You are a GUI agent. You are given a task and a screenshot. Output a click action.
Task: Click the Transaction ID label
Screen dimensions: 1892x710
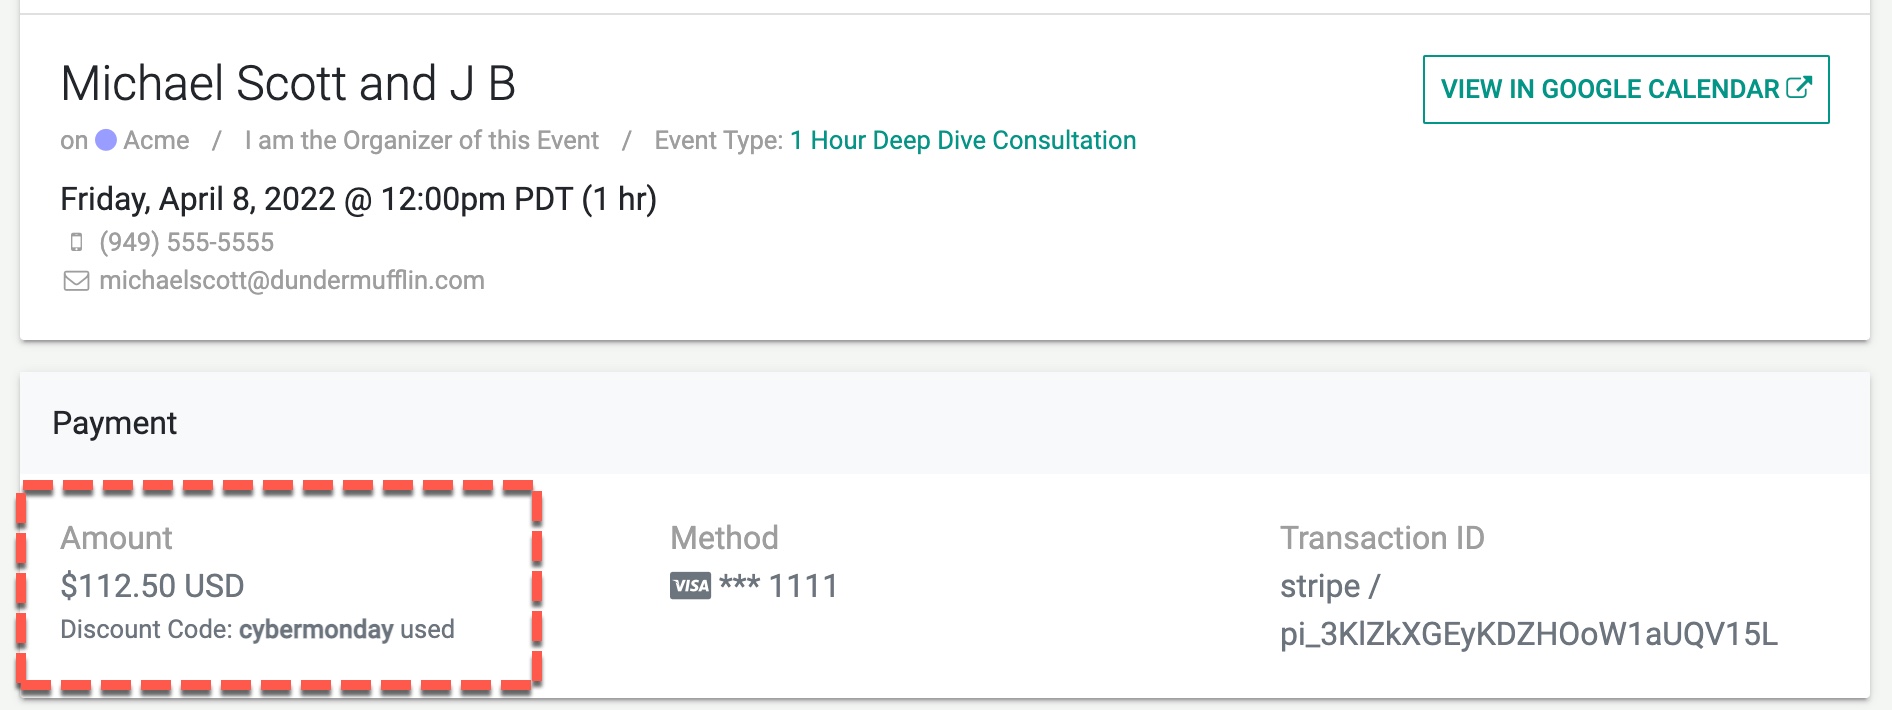[x=1382, y=538]
